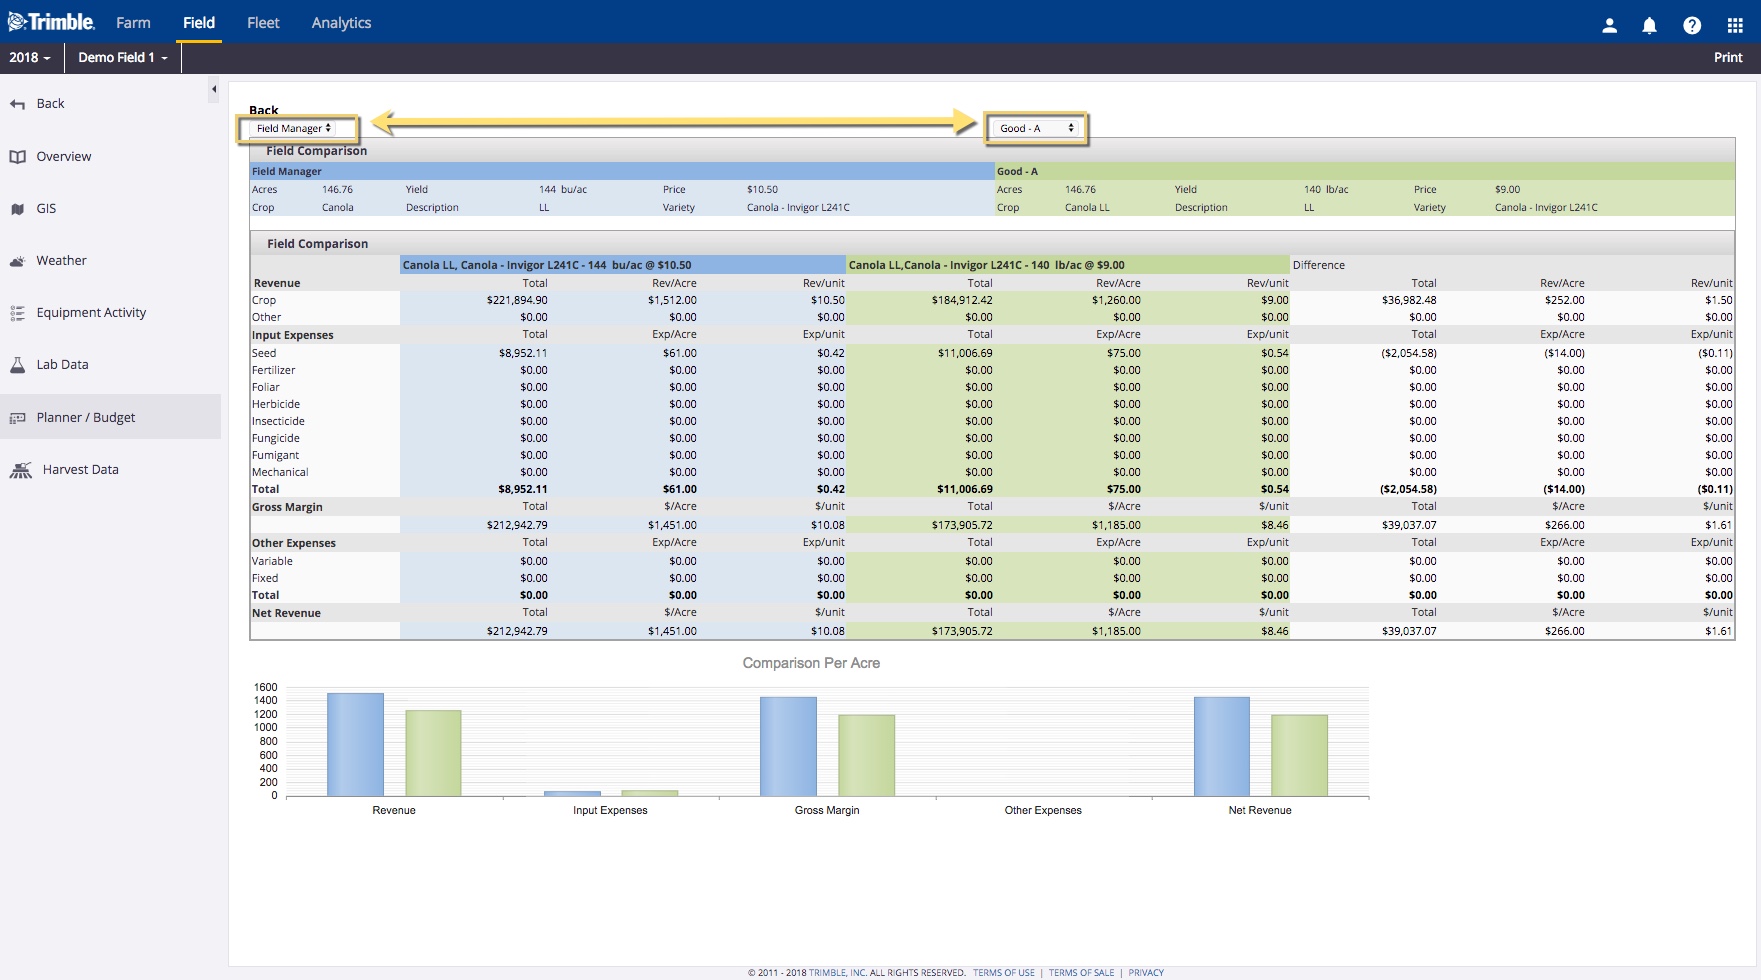Click the Equipment Activity list icon
1761x980 pixels.
(17, 313)
